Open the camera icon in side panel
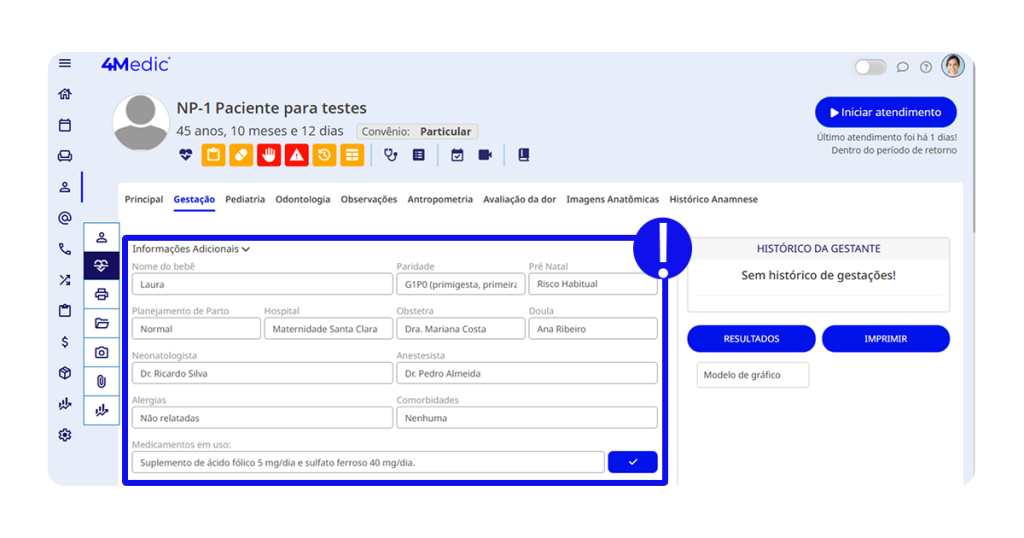This screenshot has height=538, width=1024. coord(101,352)
